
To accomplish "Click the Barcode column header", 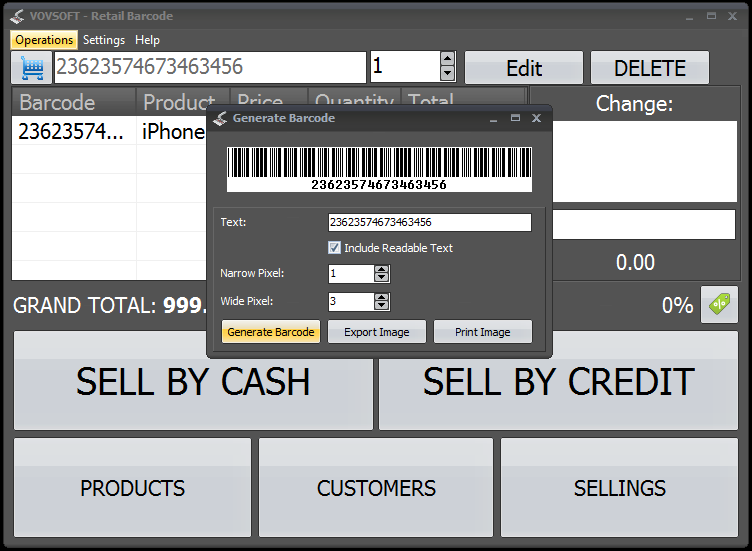I will click(x=74, y=102).
